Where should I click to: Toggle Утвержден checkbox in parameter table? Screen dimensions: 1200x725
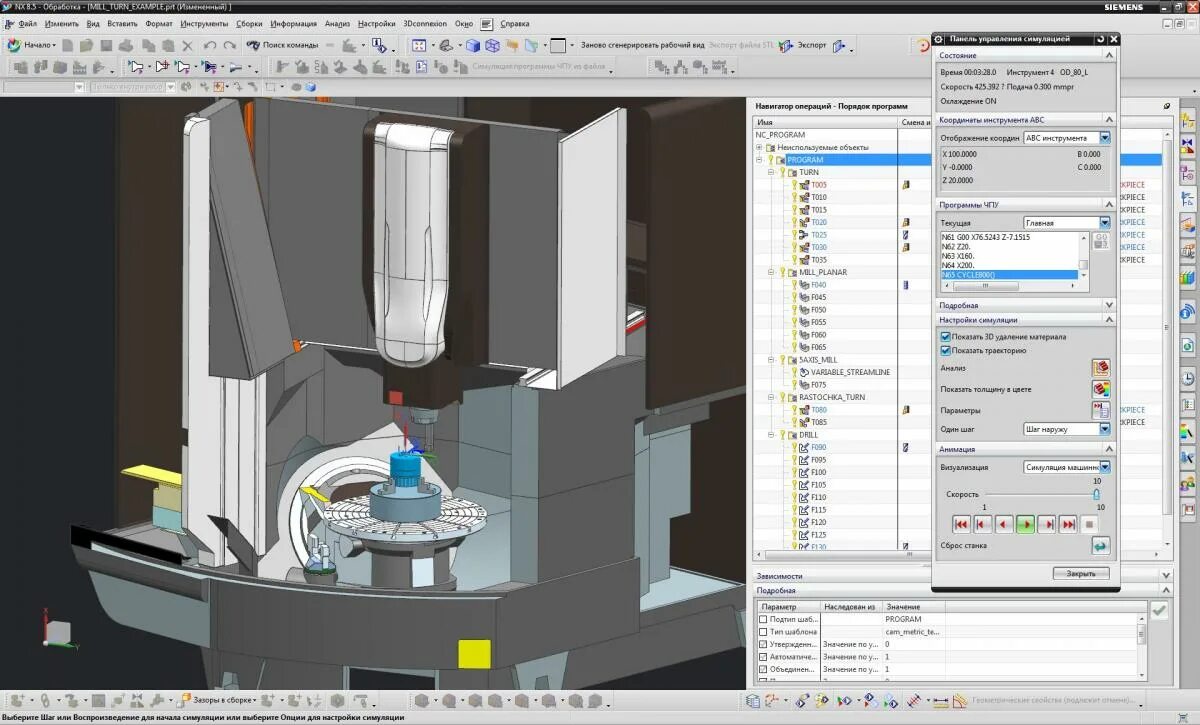point(763,645)
